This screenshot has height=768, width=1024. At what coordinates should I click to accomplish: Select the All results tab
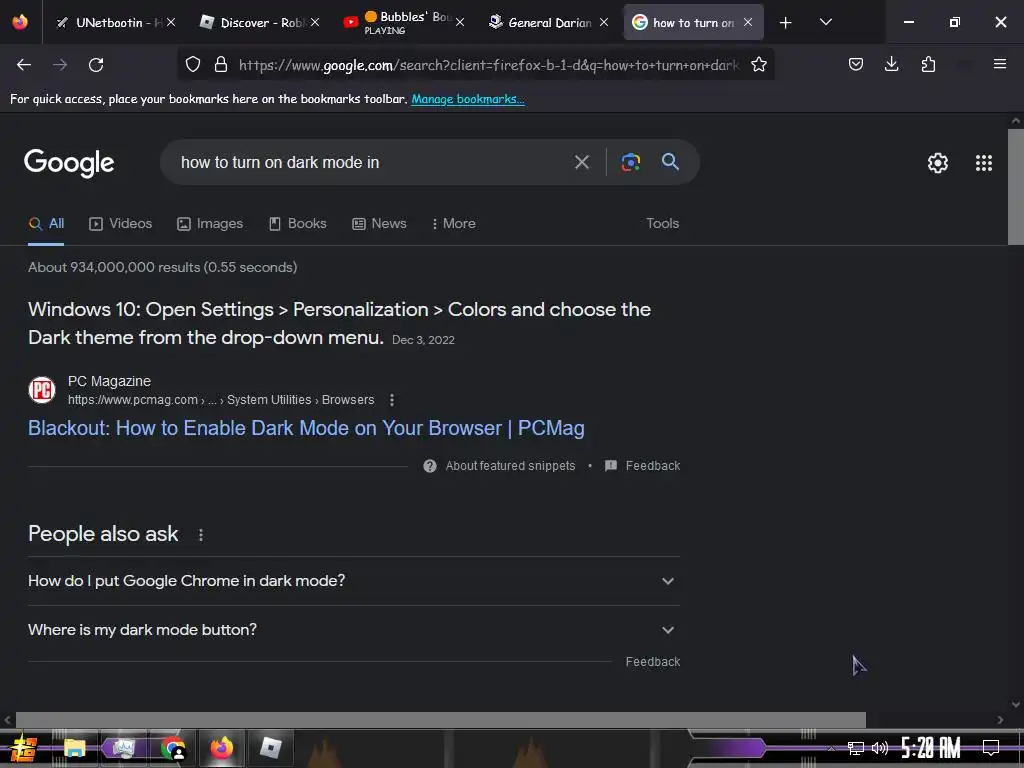click(46, 223)
